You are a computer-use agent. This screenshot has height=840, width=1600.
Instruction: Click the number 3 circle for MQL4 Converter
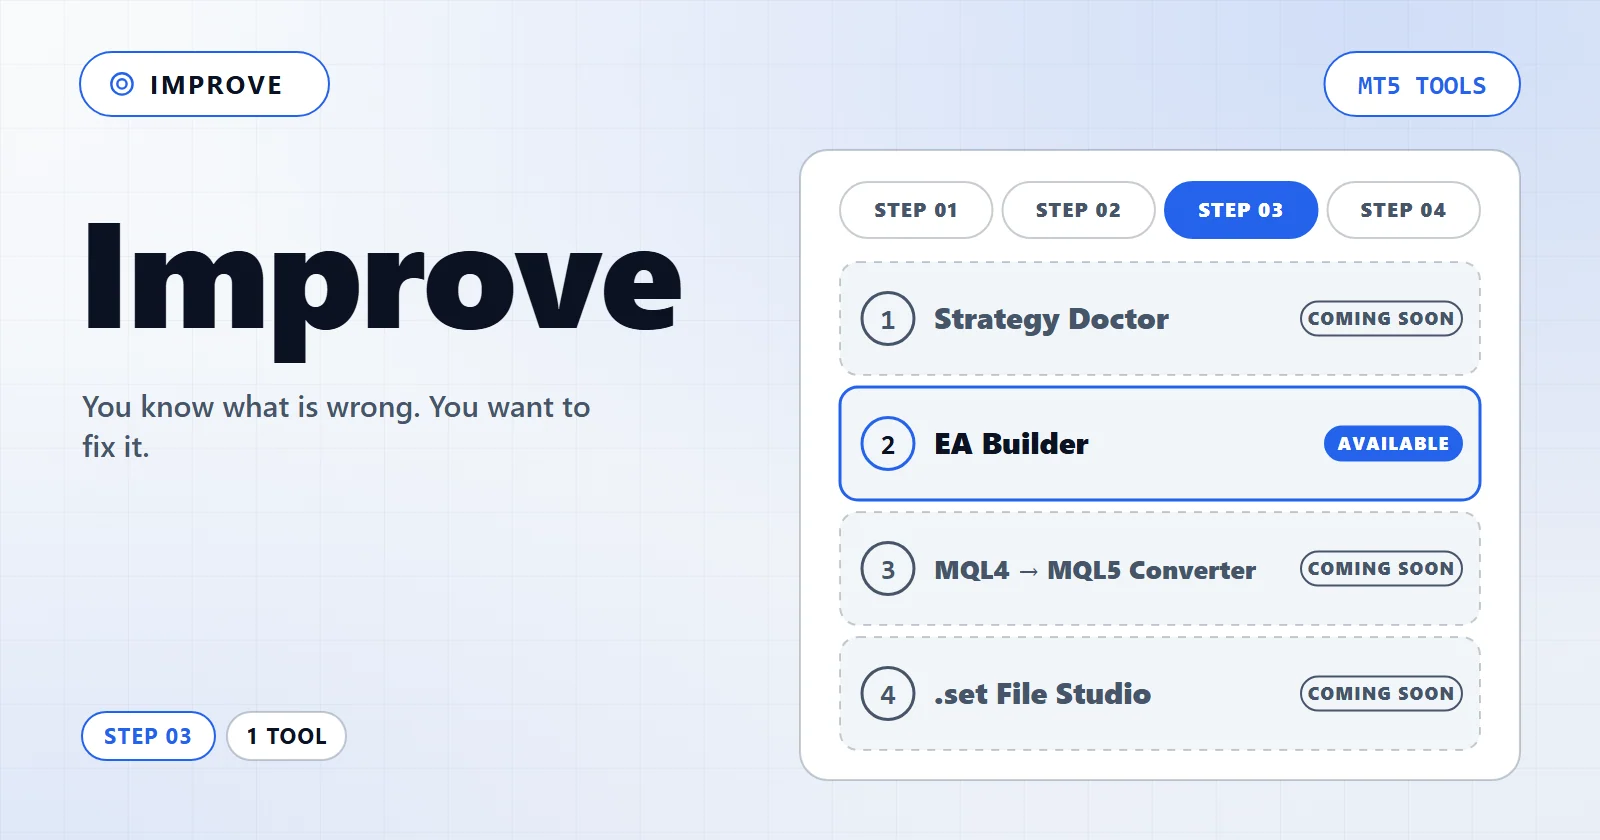click(x=888, y=569)
